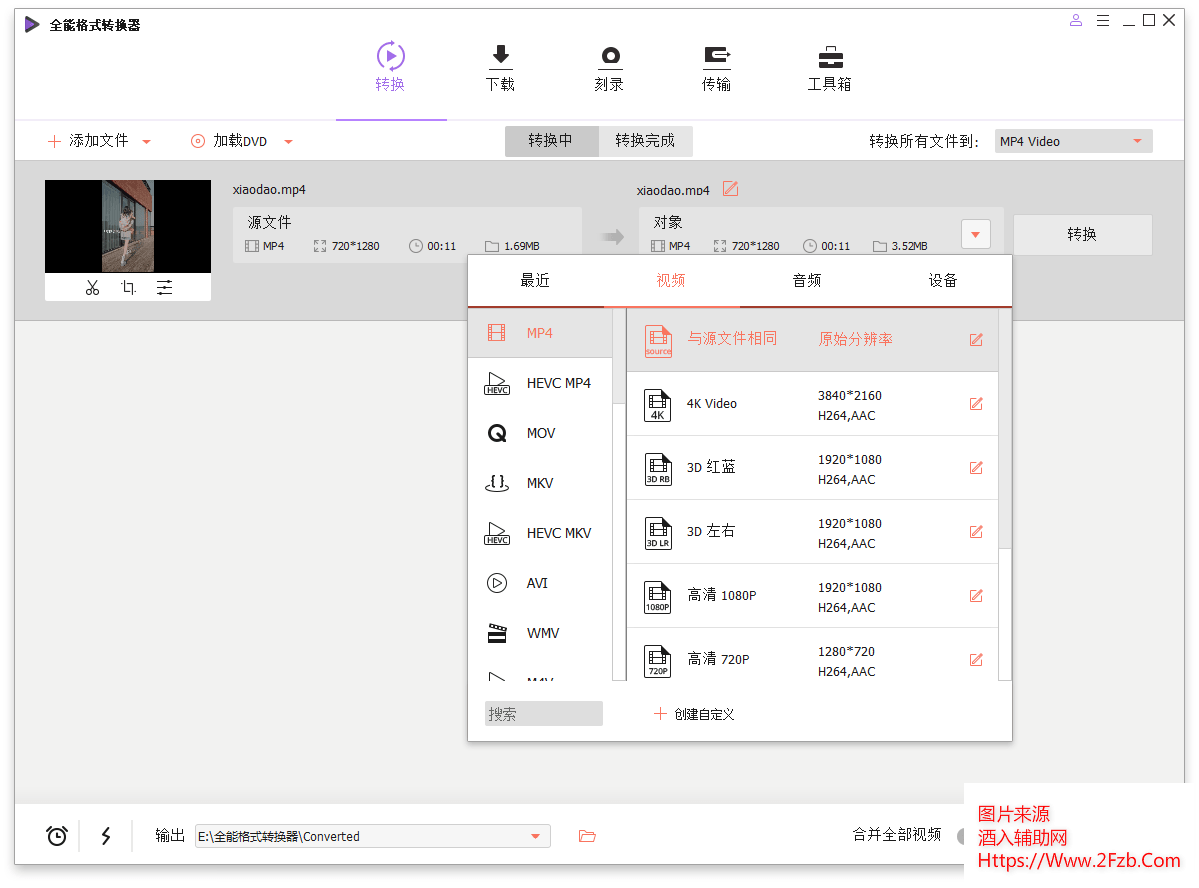Edit the 4K Video preset settings
This screenshot has width=1199, height=888.
click(975, 404)
